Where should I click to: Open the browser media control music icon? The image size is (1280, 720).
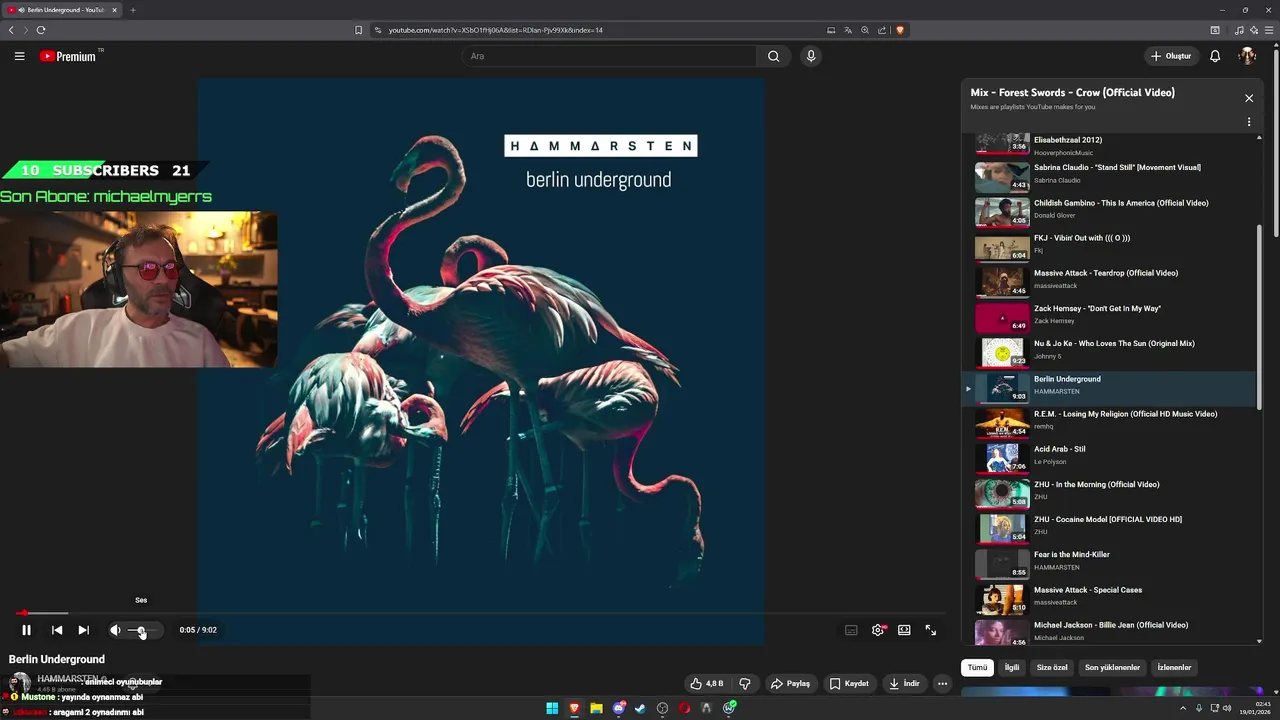pyautogui.click(x=1237, y=30)
